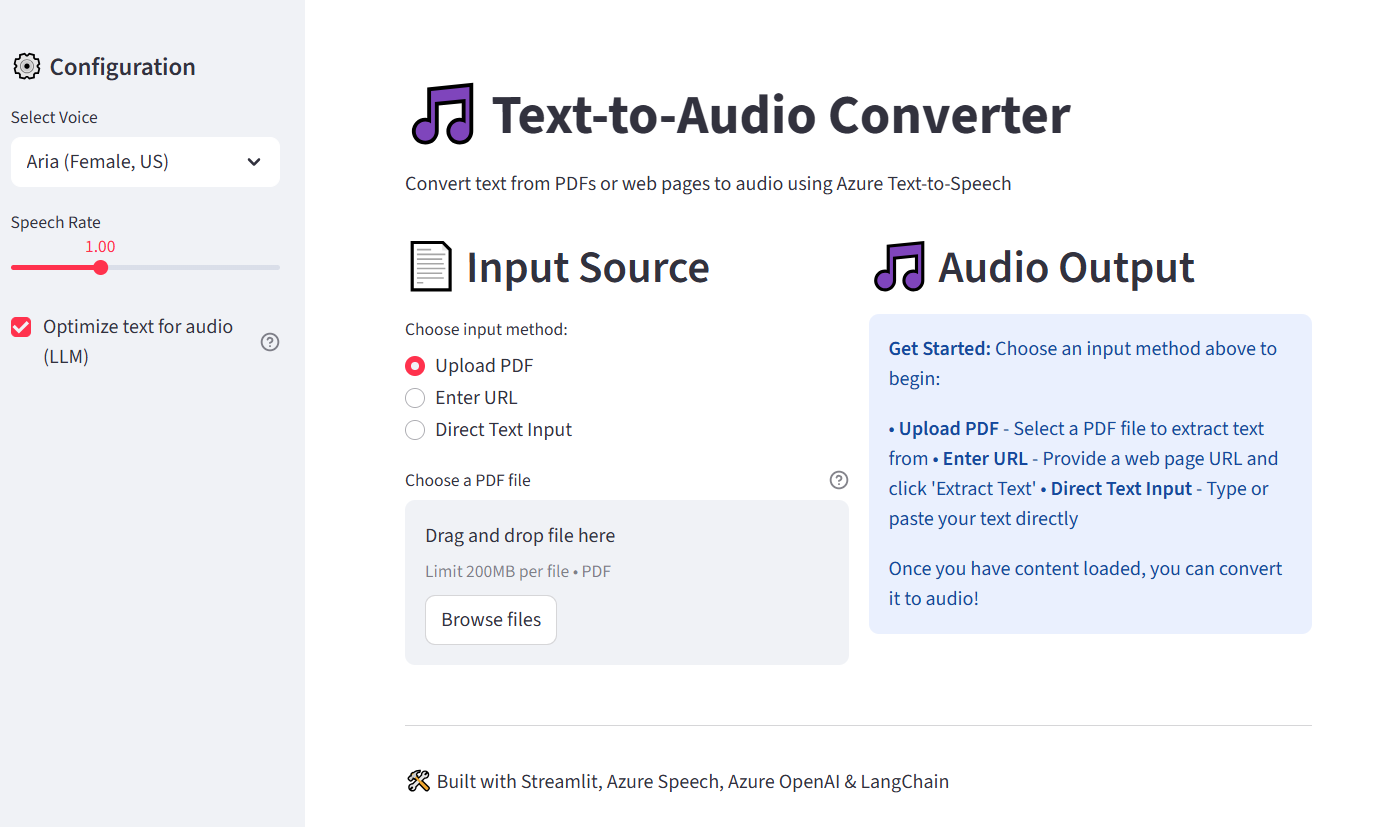Click the Speech Rate slider handle
1383x827 pixels.
(x=100, y=267)
